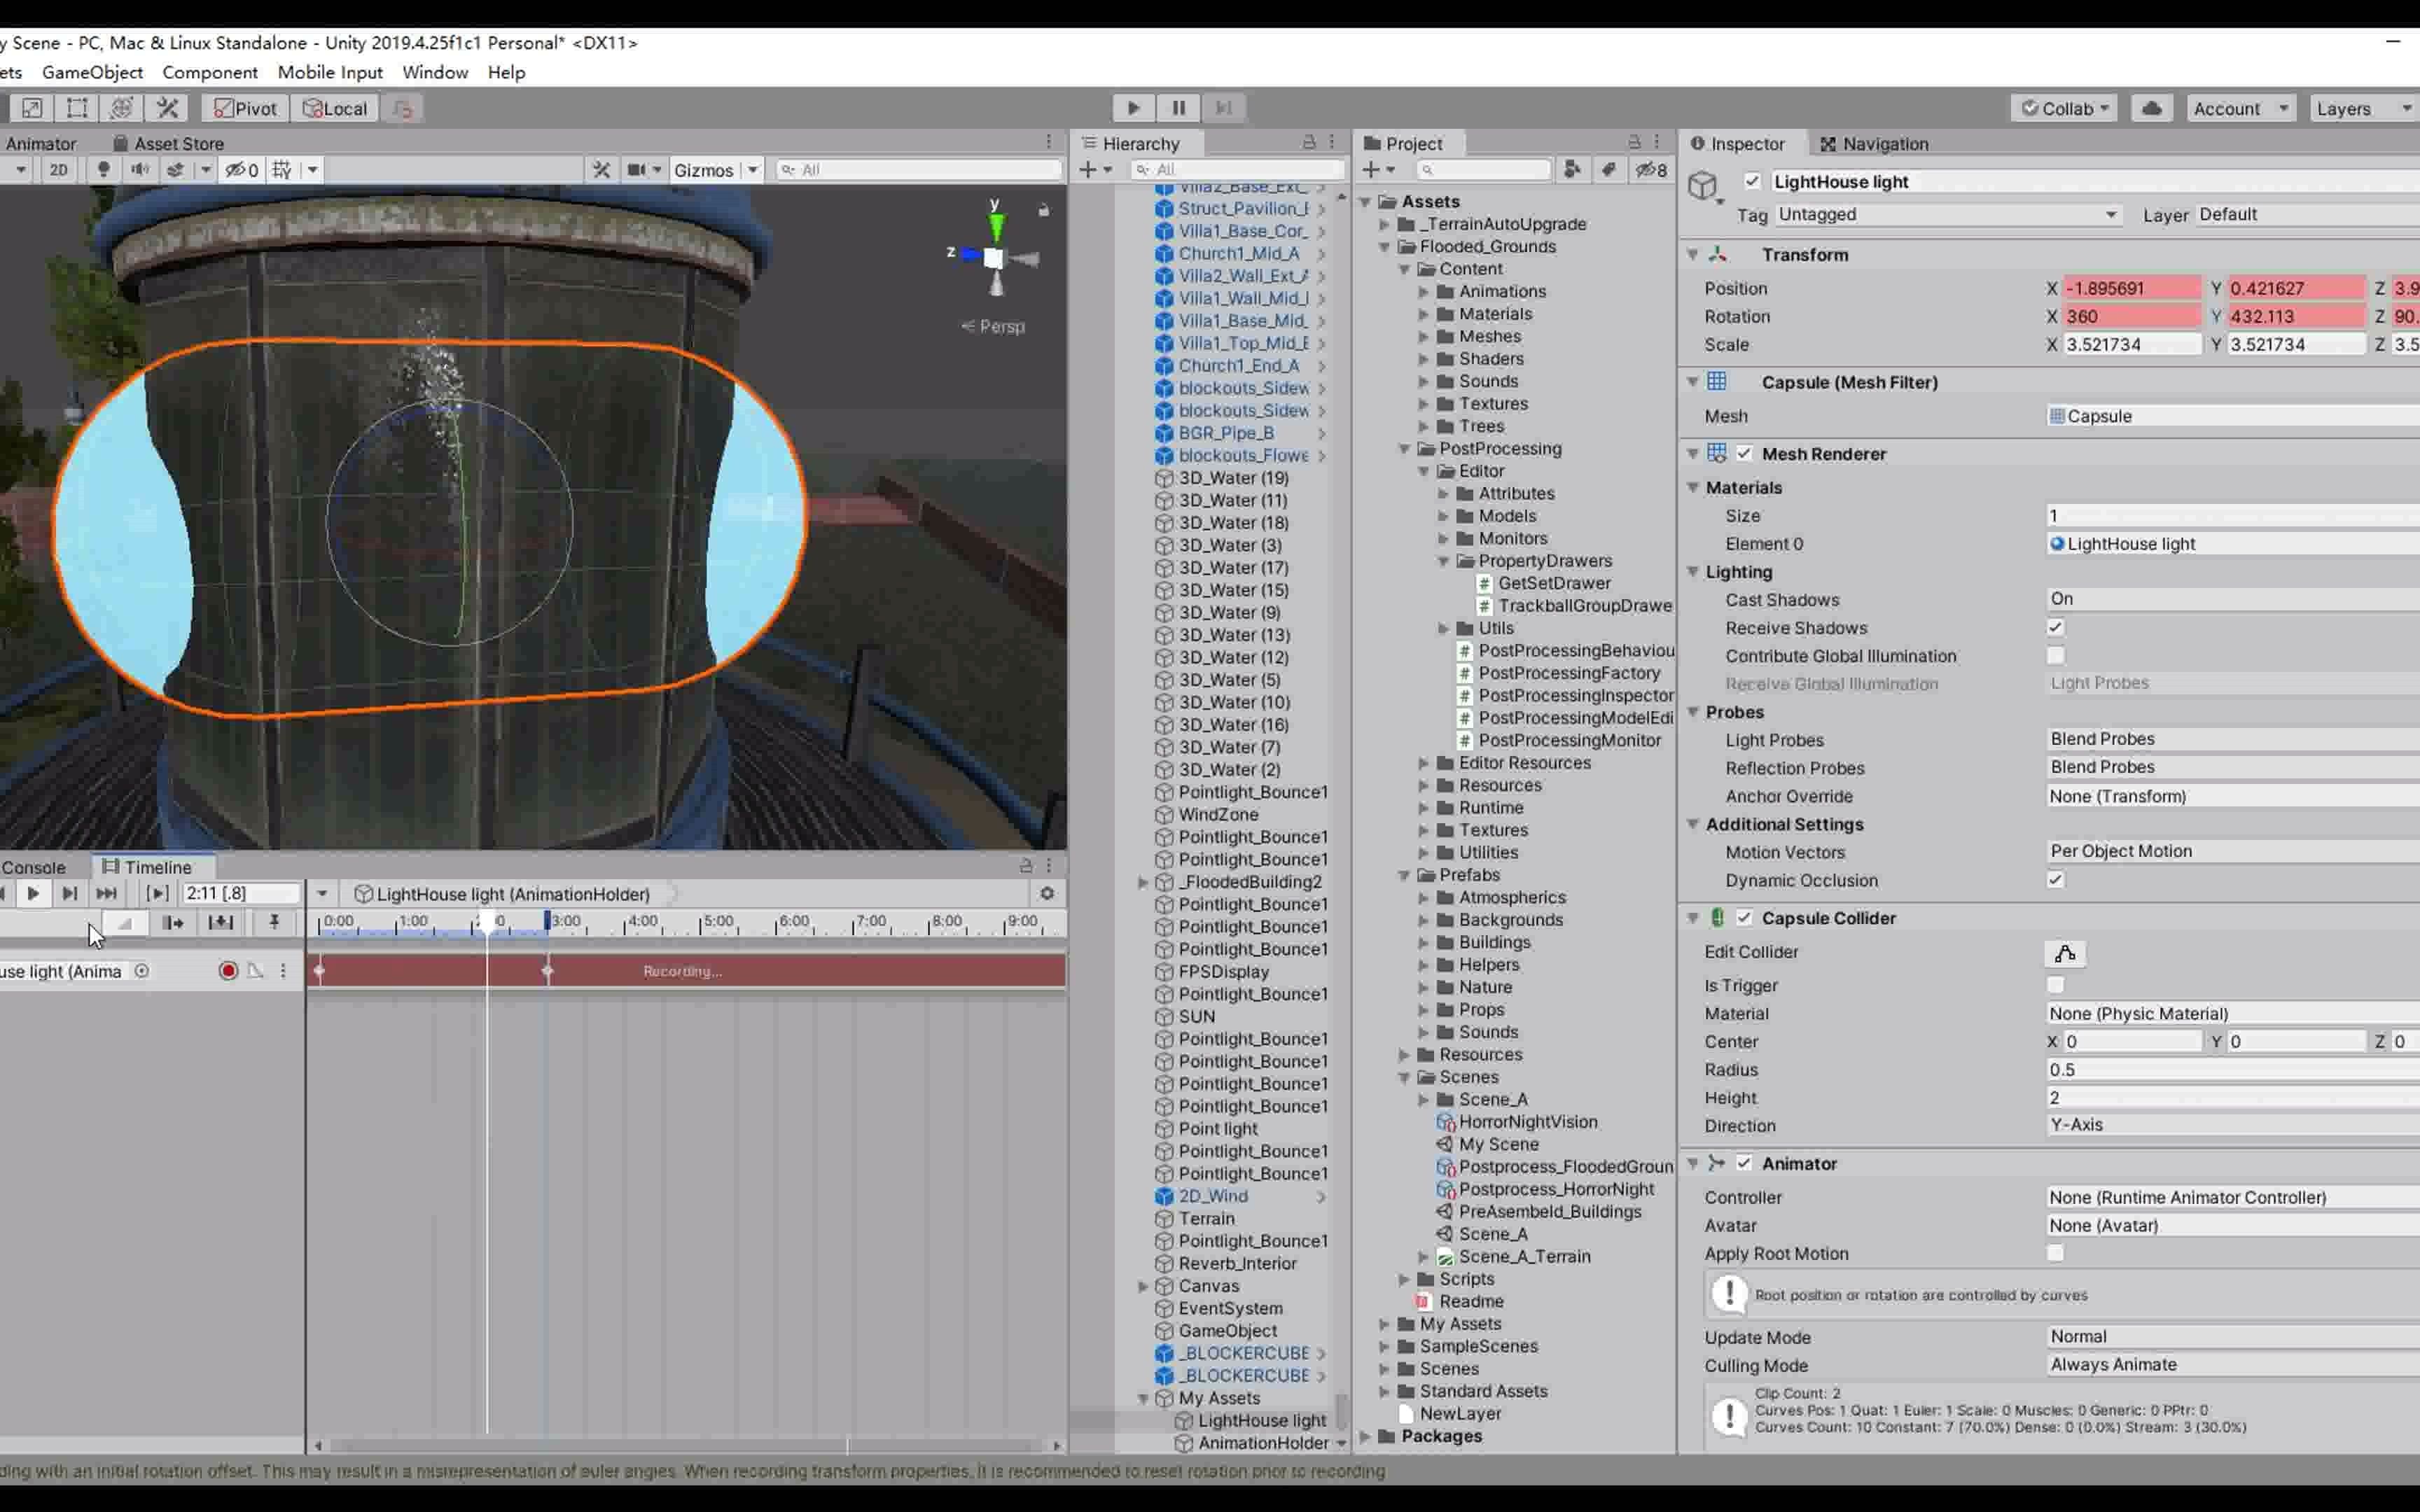This screenshot has width=2420, height=1512.
Task: Open the Layers dropdown
Action: click(2362, 108)
